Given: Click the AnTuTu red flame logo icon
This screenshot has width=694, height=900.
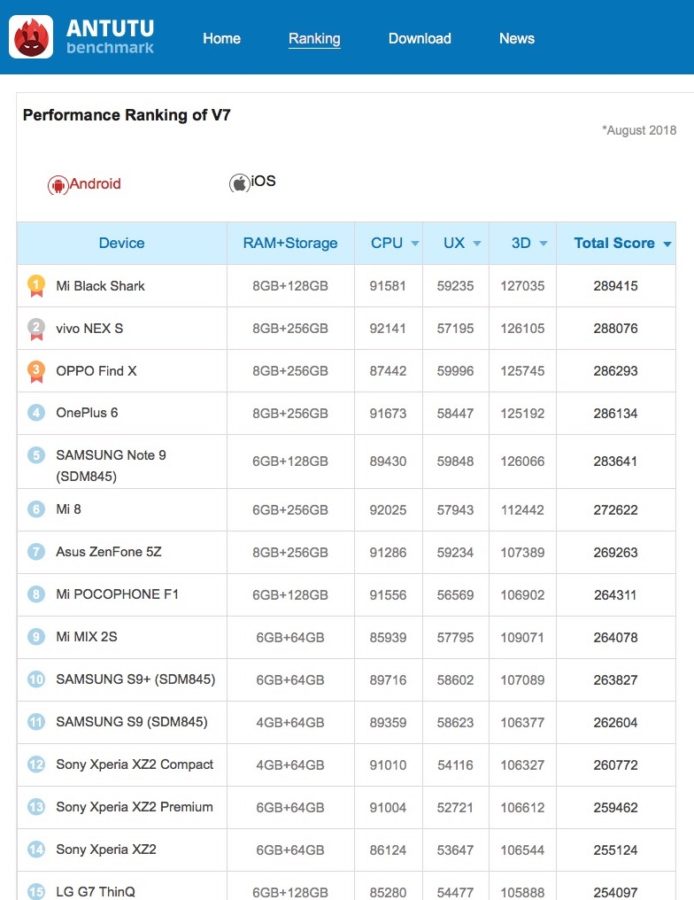Looking at the screenshot, I should [x=31, y=37].
